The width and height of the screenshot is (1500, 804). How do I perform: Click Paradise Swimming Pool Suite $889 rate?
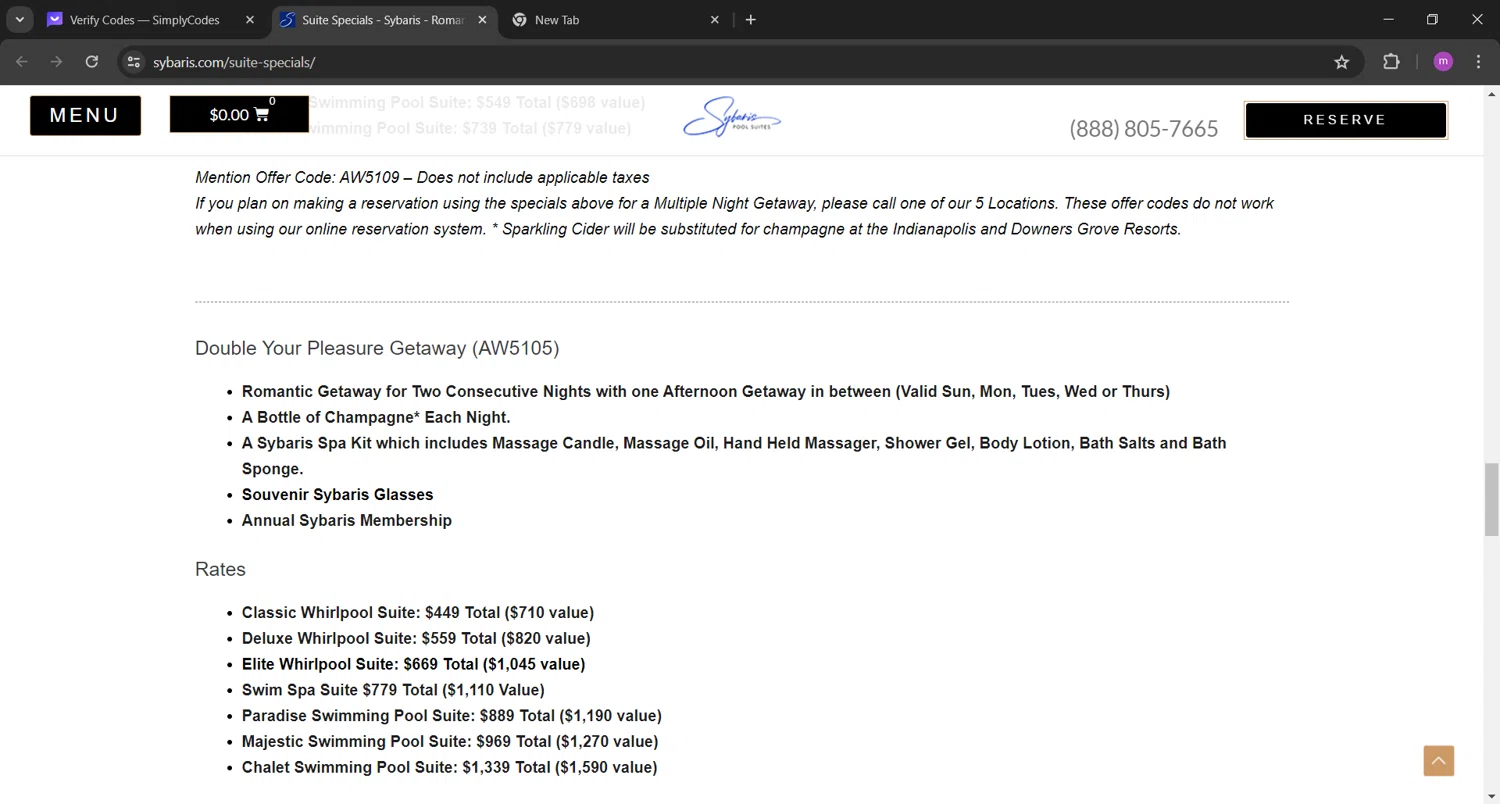(452, 716)
